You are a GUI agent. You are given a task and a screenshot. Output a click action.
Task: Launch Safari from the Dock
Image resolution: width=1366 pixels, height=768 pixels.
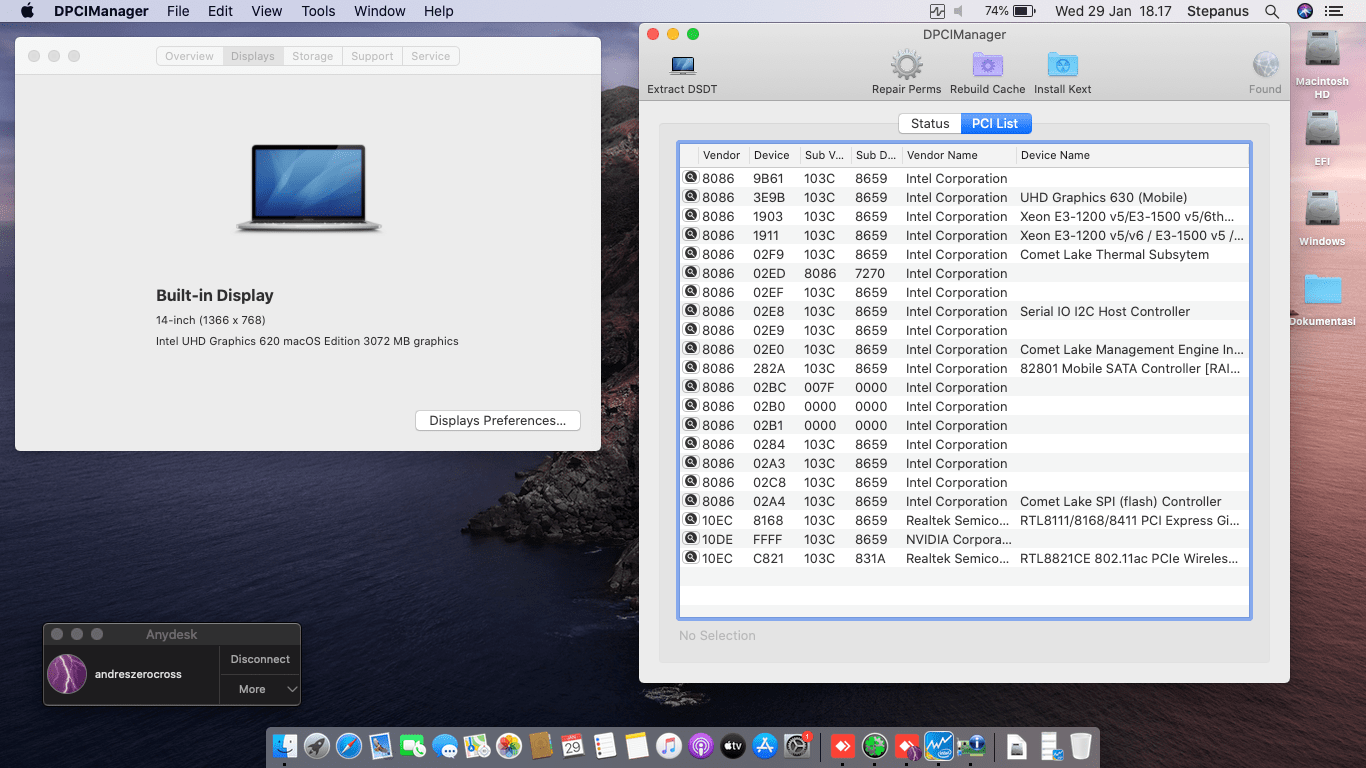350,745
